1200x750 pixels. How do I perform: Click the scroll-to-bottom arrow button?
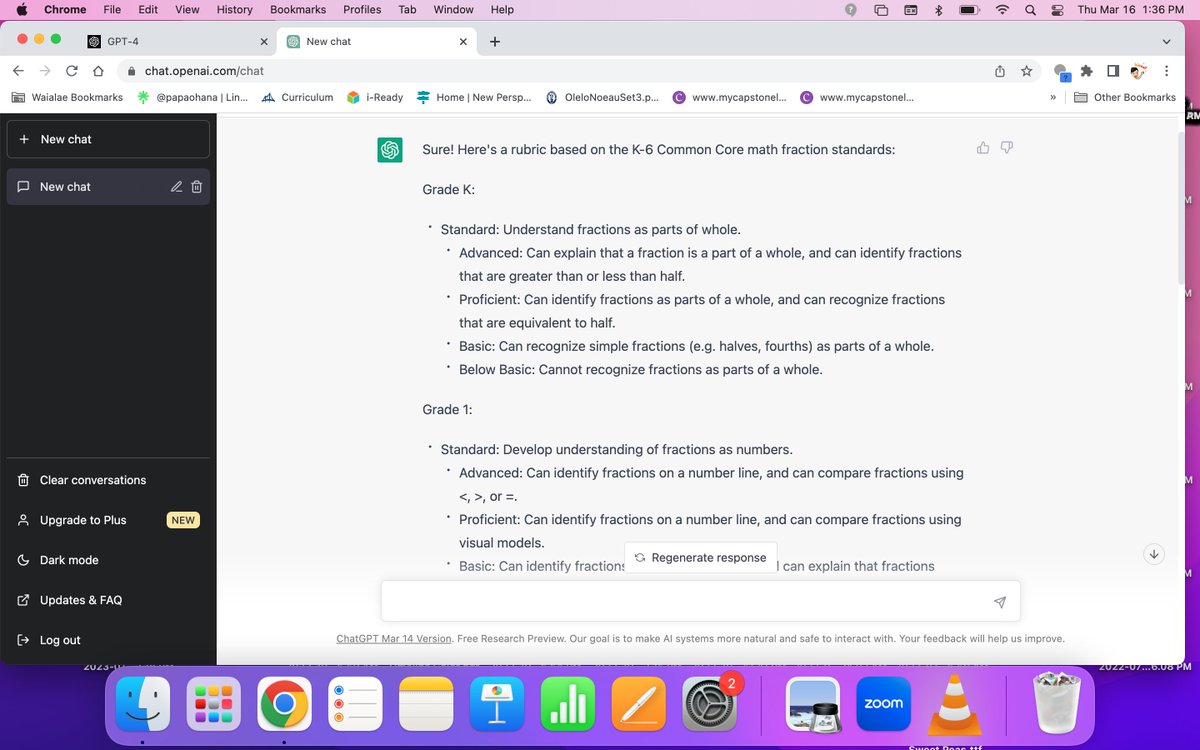point(1153,554)
